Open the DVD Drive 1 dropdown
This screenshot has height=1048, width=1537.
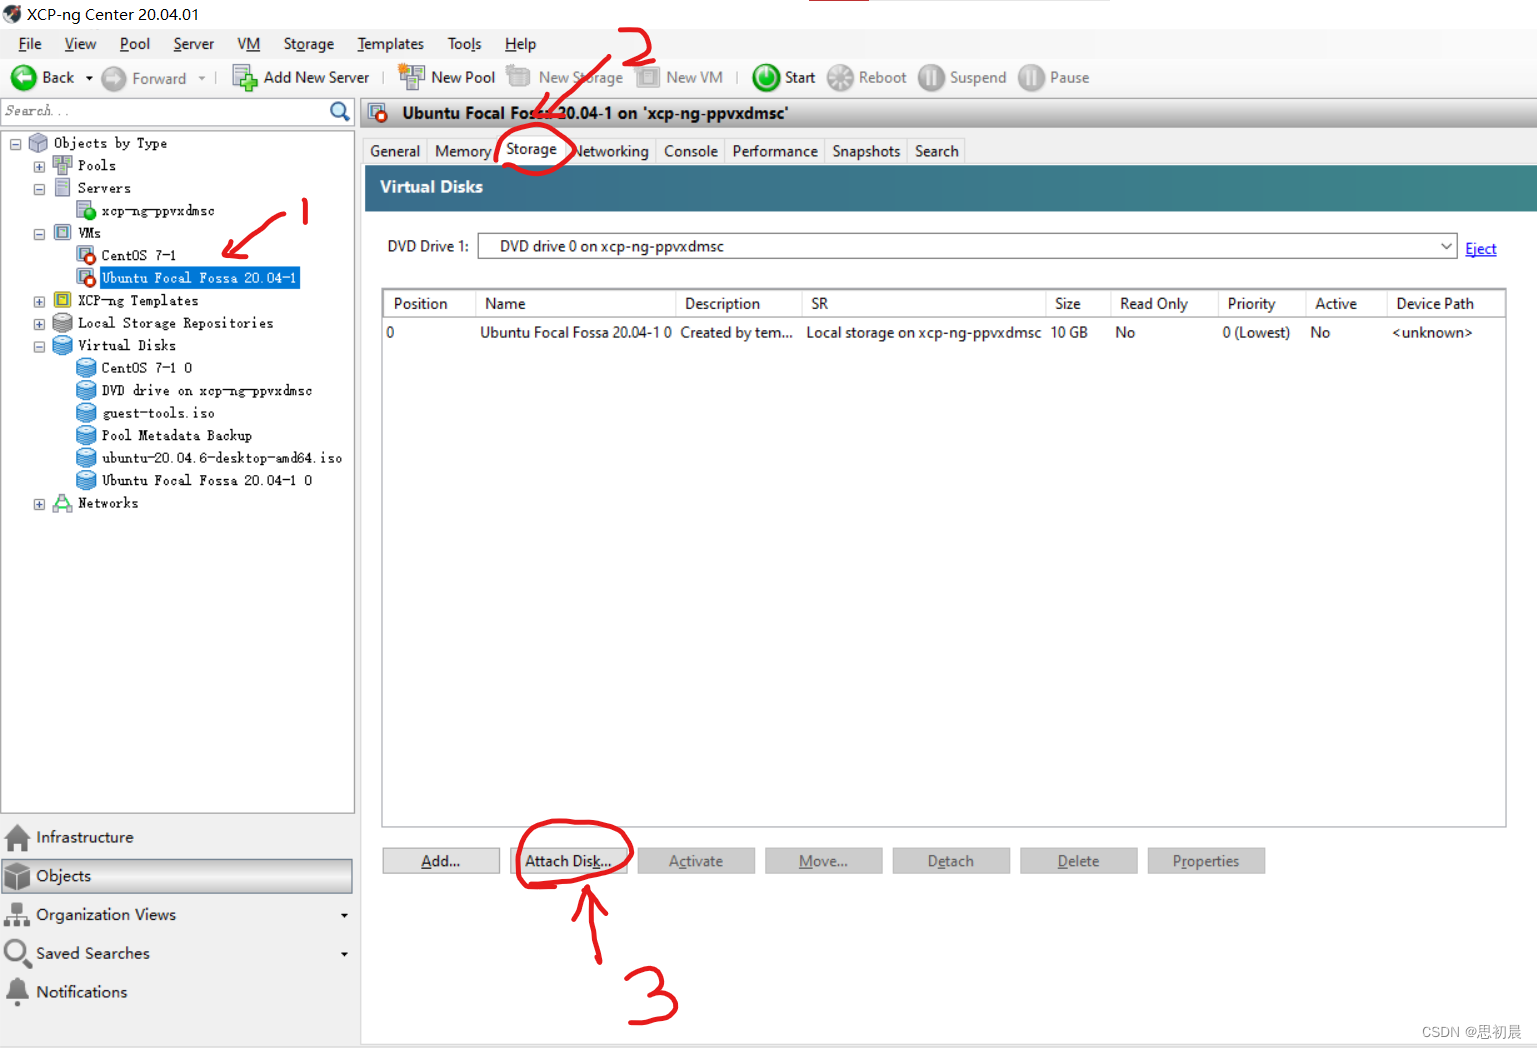point(1445,246)
